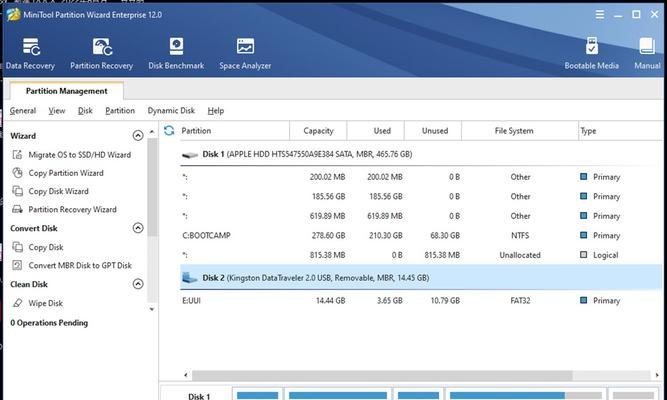Sort by the Unused column header
Viewport: 667px width, 400px height.
pyautogui.click(x=435, y=131)
